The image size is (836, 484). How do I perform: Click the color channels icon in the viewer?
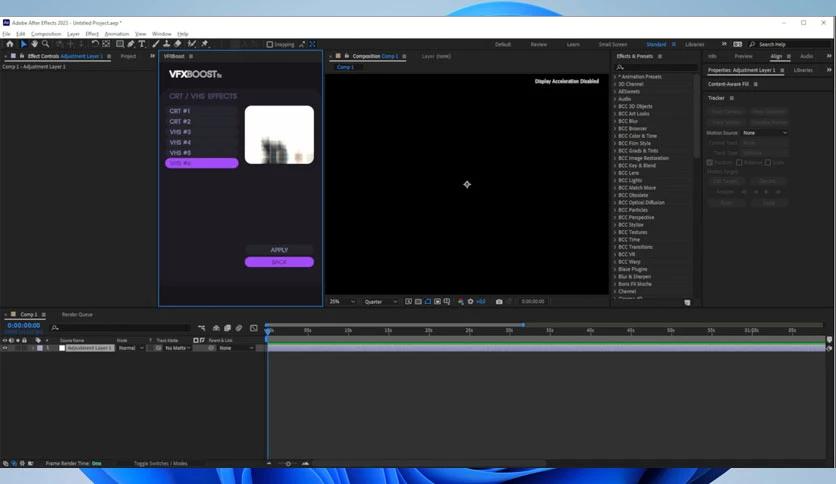[x=461, y=302]
